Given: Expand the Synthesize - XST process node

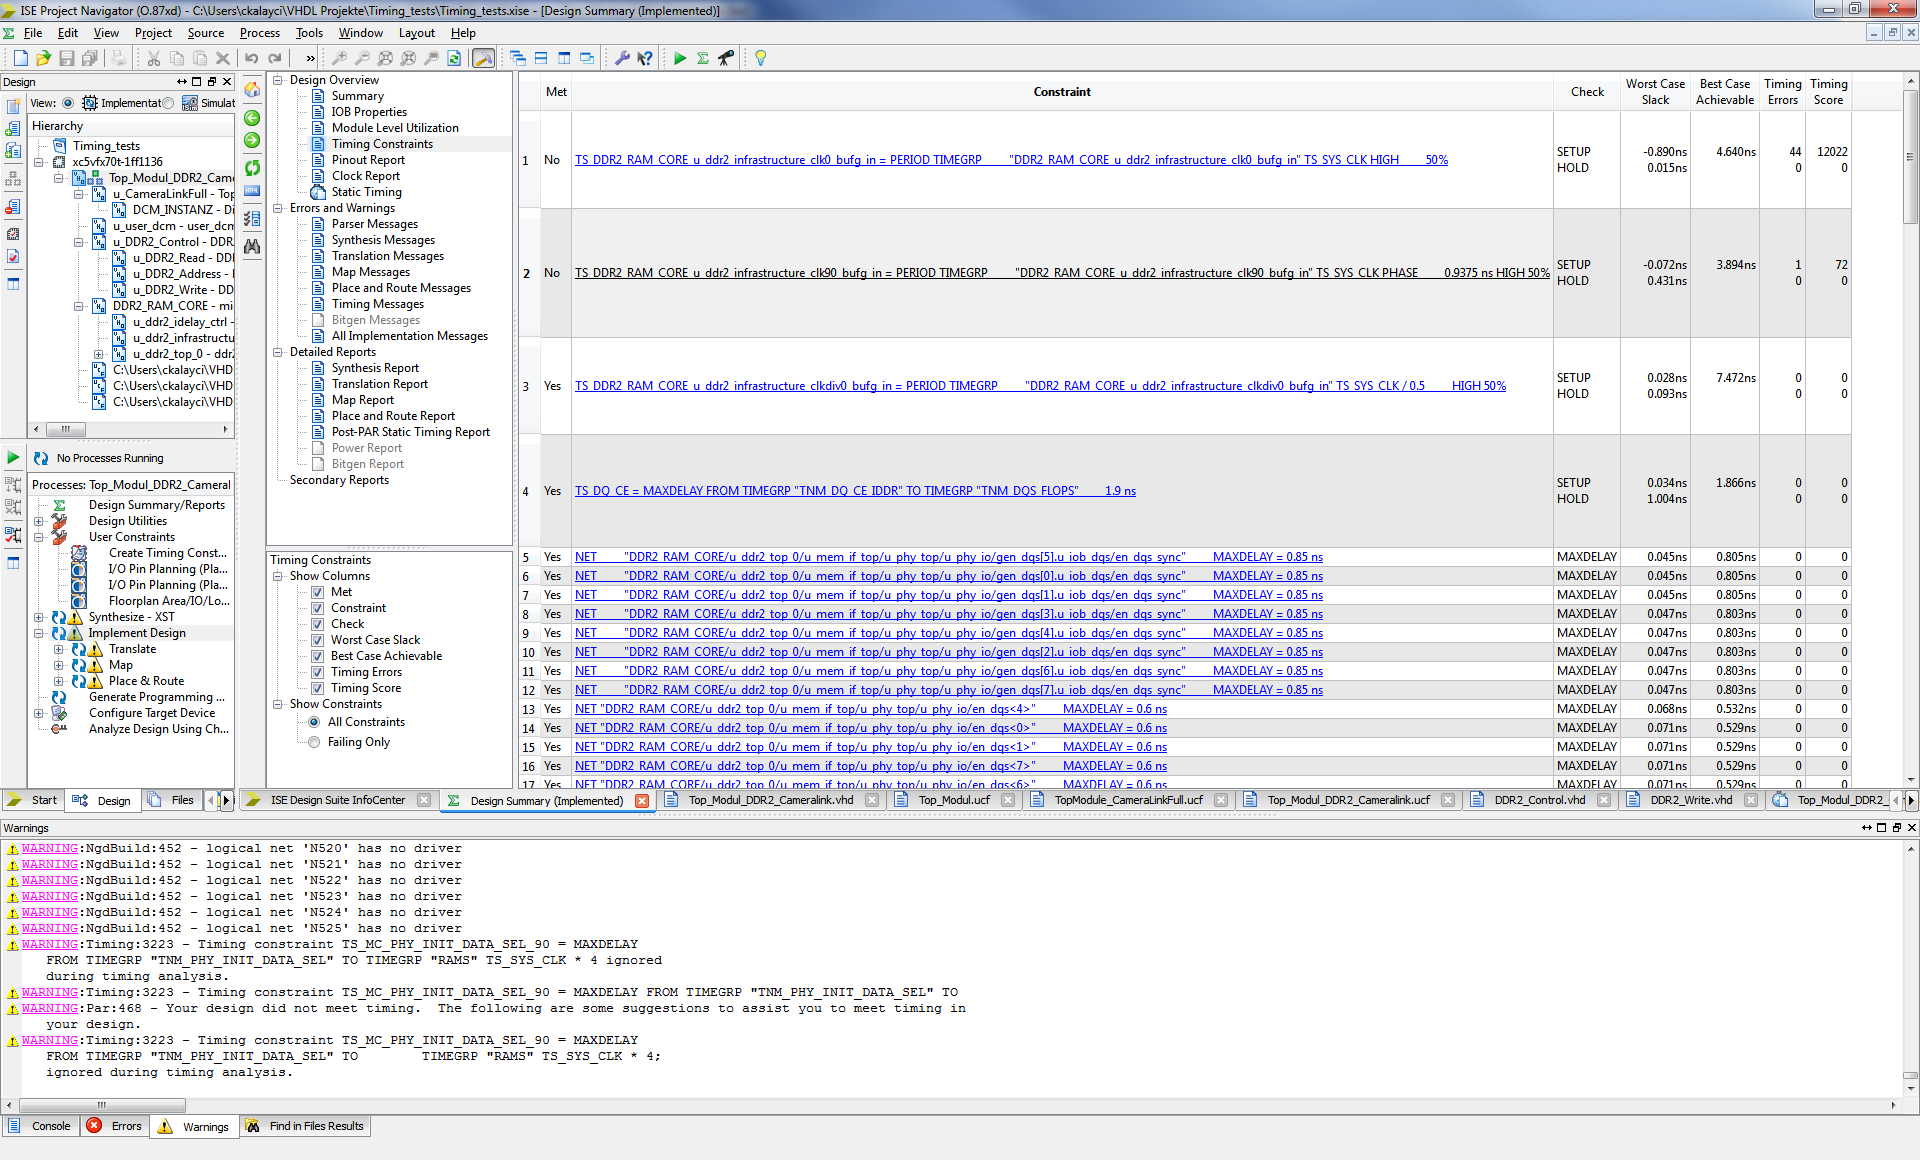Looking at the screenshot, I should tap(39, 617).
